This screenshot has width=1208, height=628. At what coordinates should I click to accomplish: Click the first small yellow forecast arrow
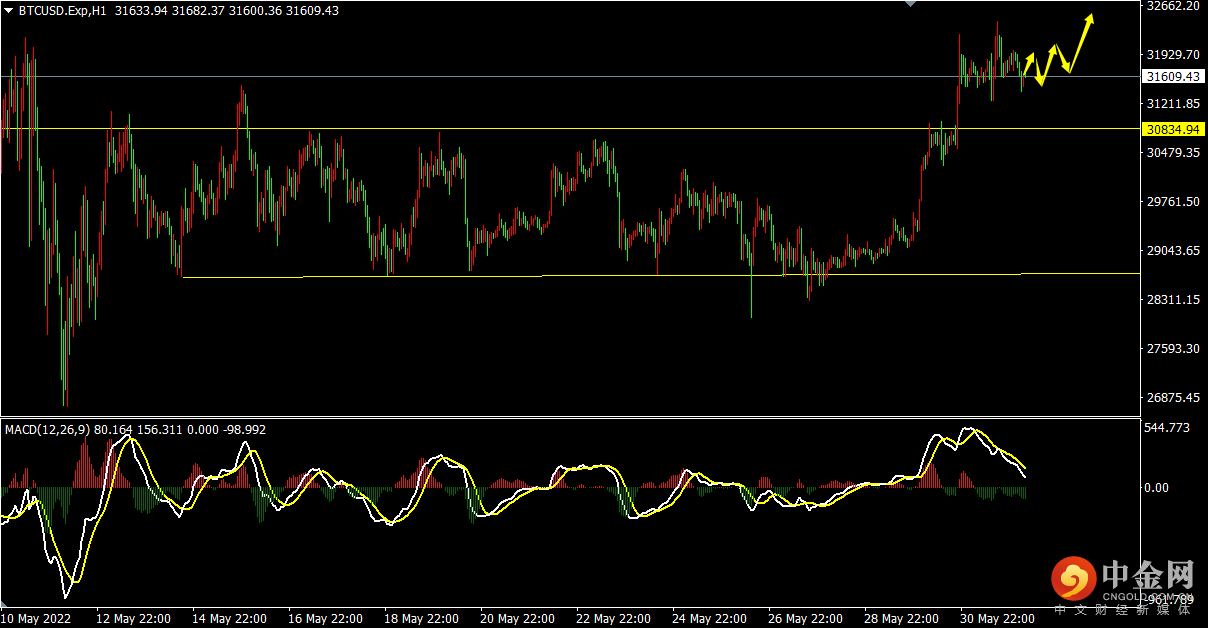click(1028, 63)
